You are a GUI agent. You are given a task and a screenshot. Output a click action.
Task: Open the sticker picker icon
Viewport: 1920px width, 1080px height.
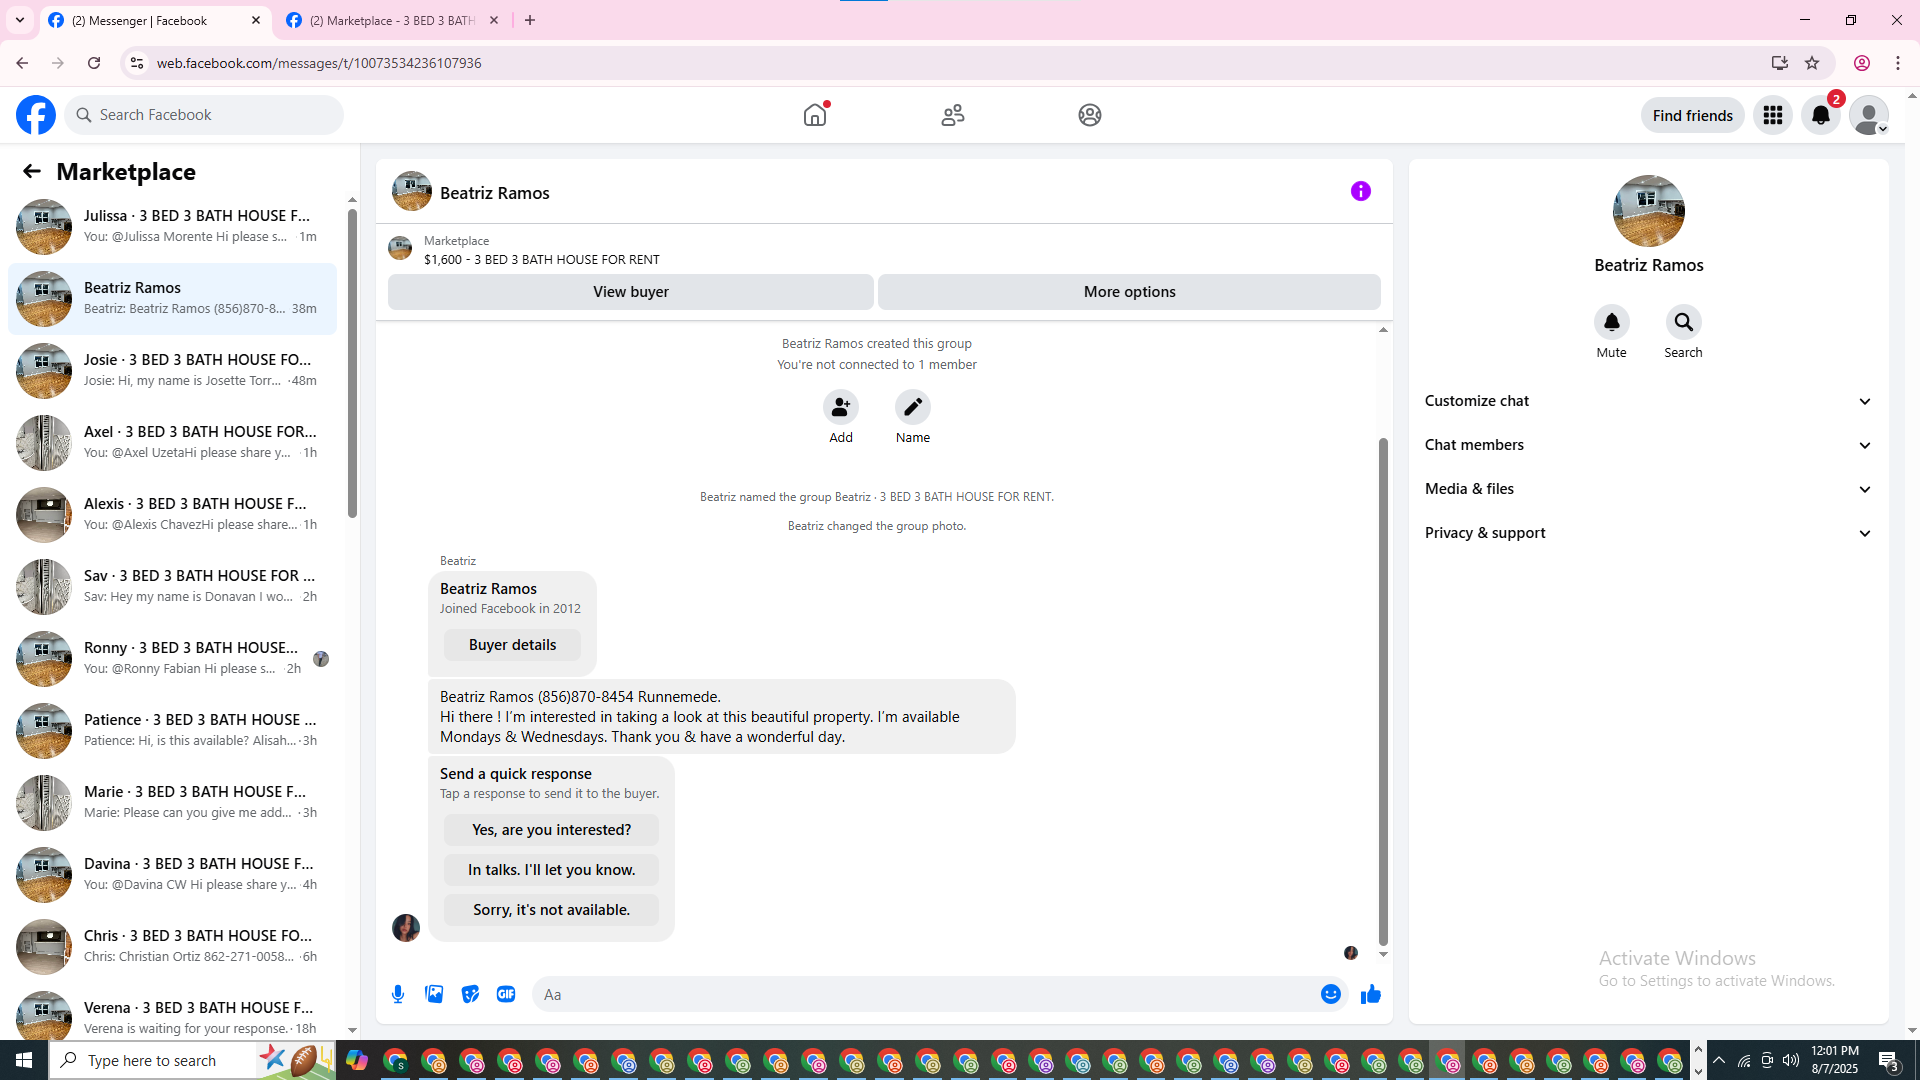[x=470, y=994]
